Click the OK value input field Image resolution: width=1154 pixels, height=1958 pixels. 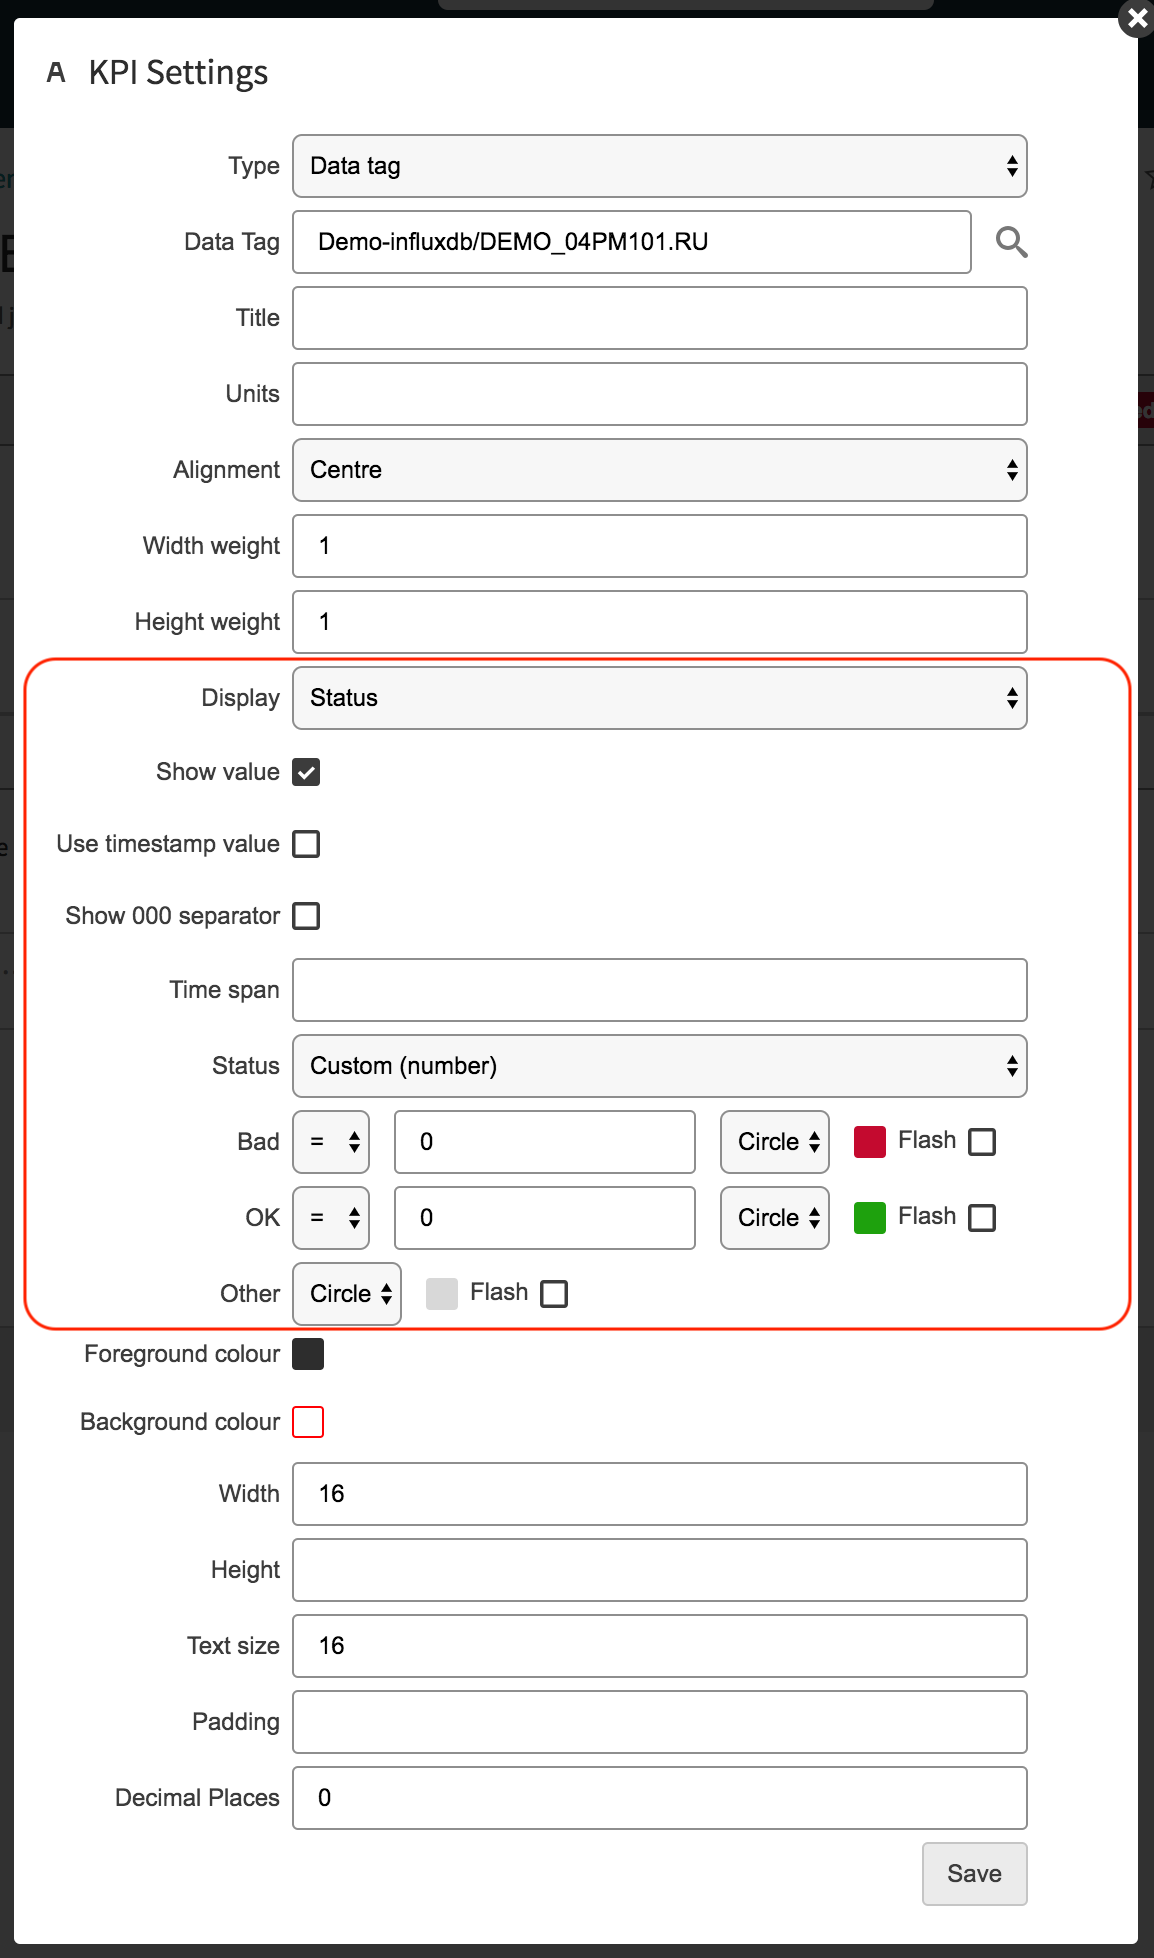click(545, 1218)
